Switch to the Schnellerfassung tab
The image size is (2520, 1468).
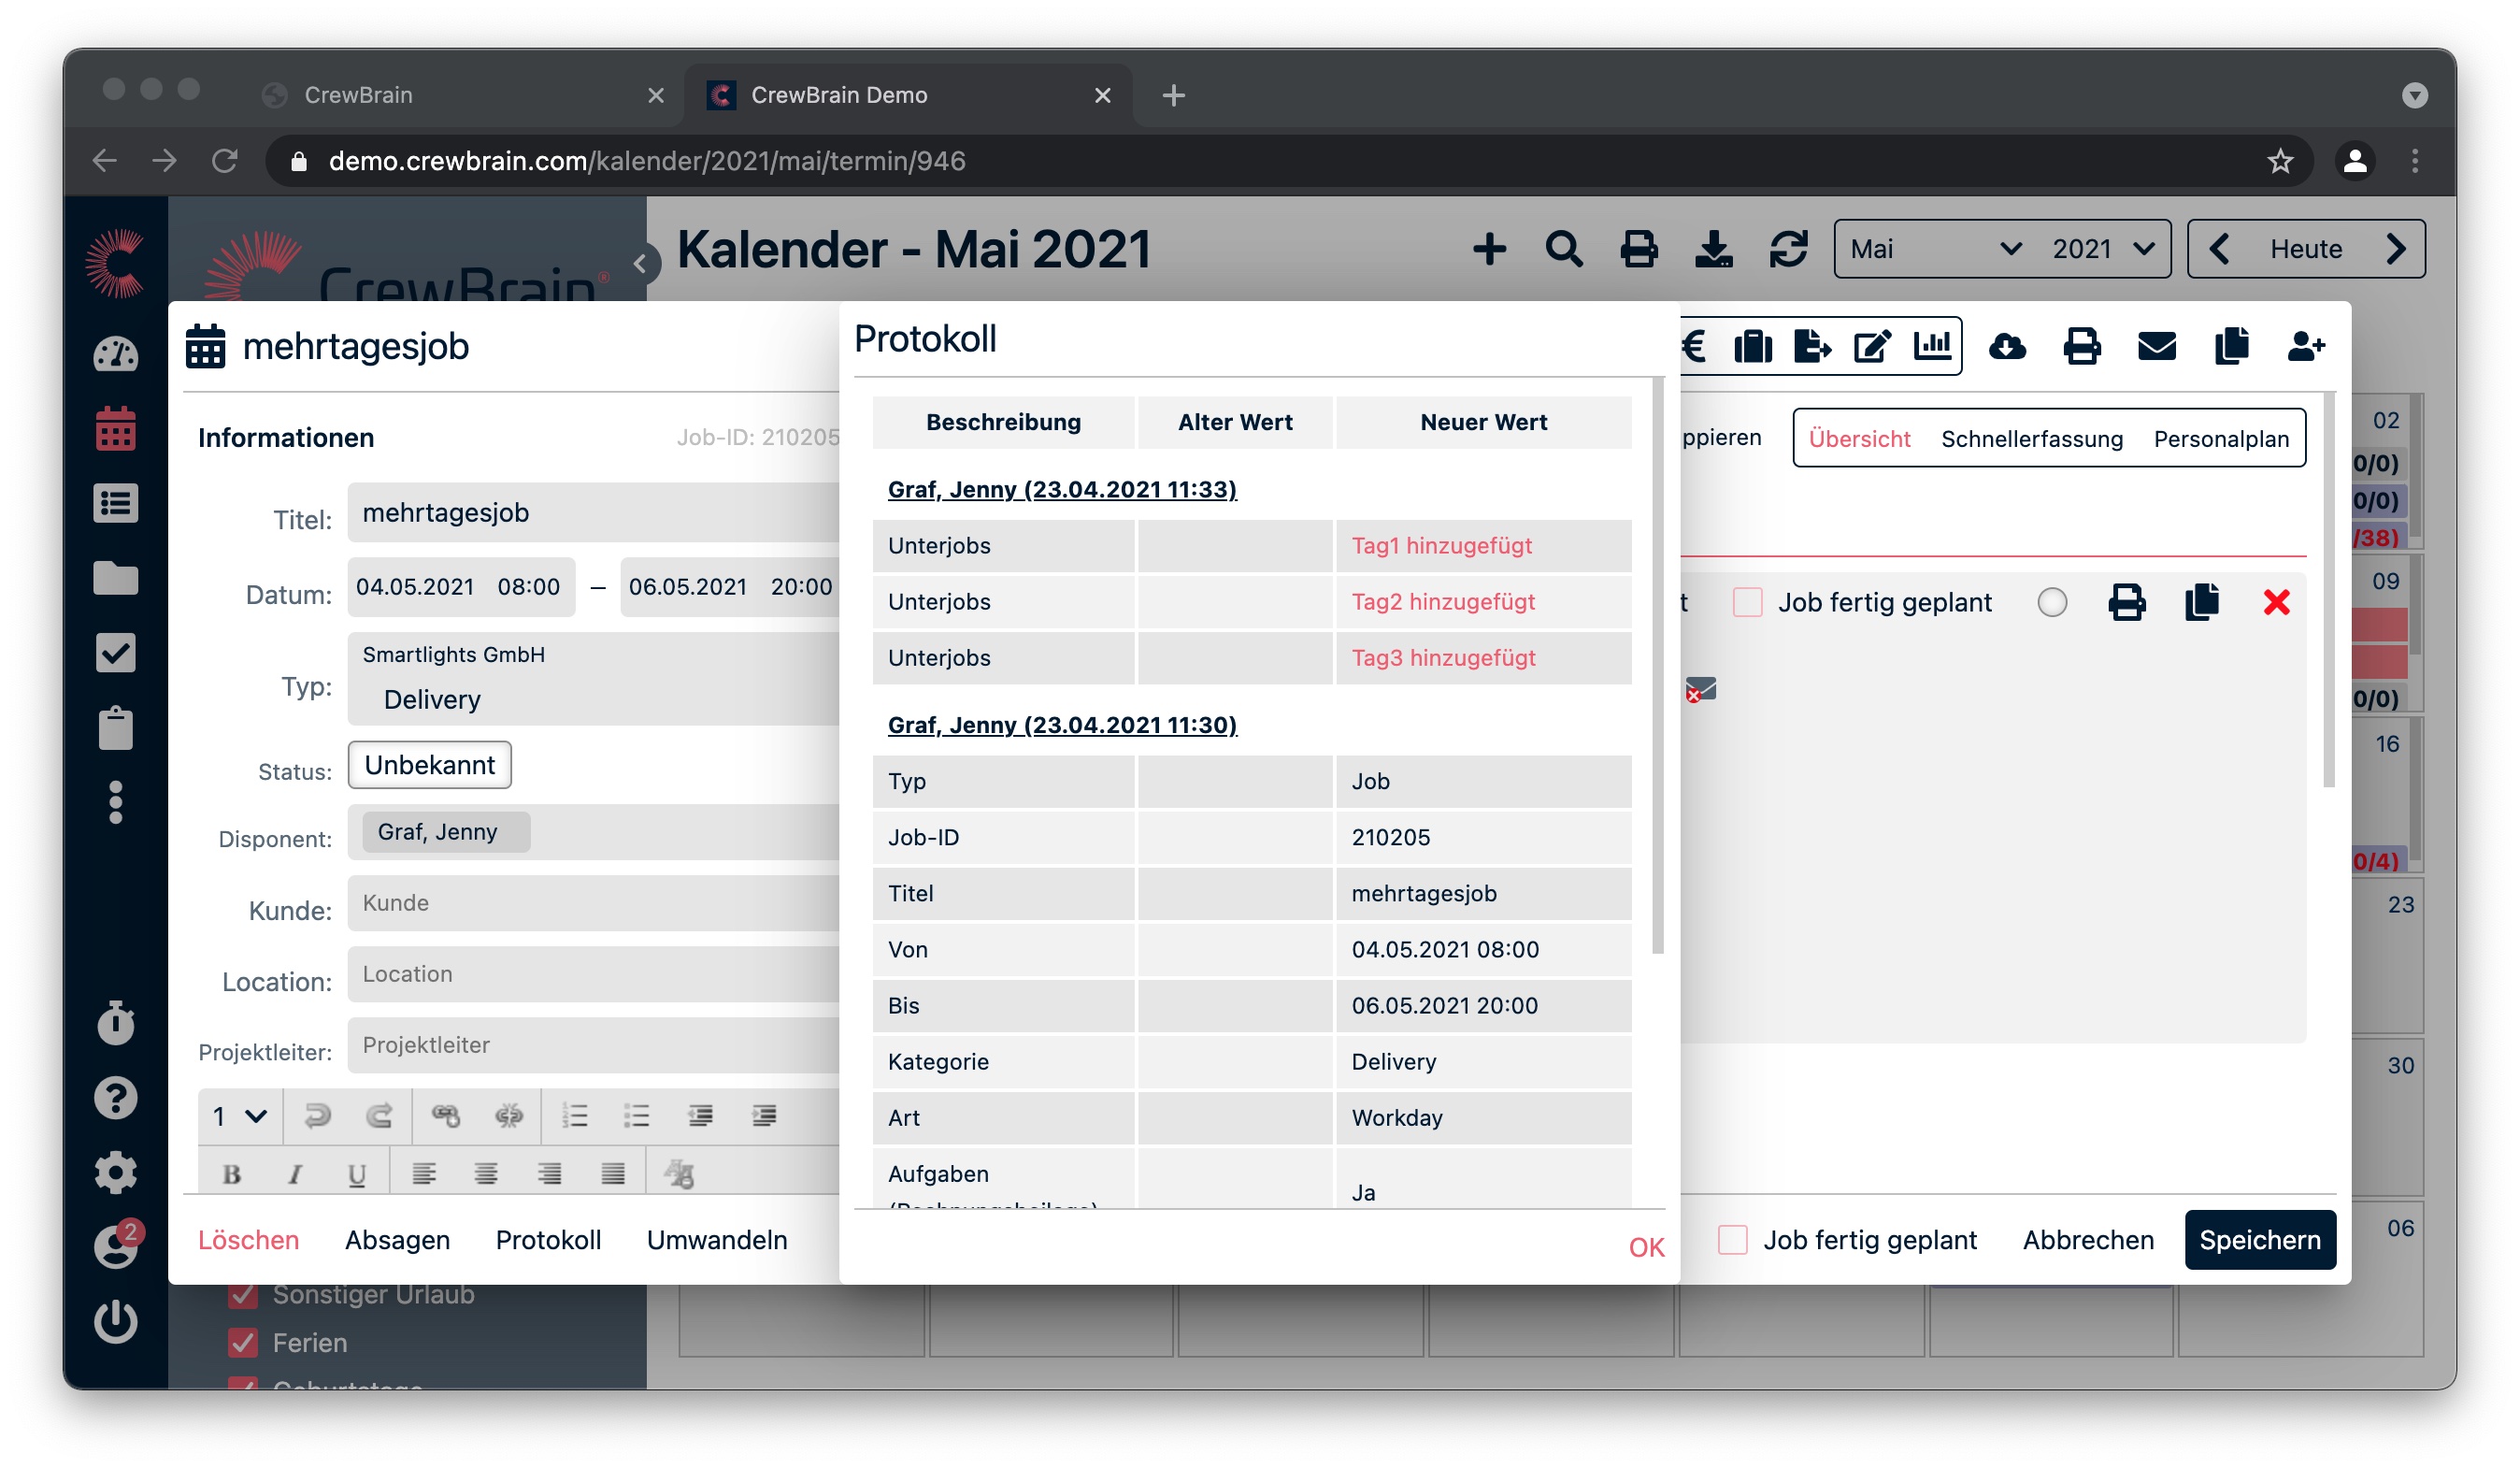(x=2031, y=438)
